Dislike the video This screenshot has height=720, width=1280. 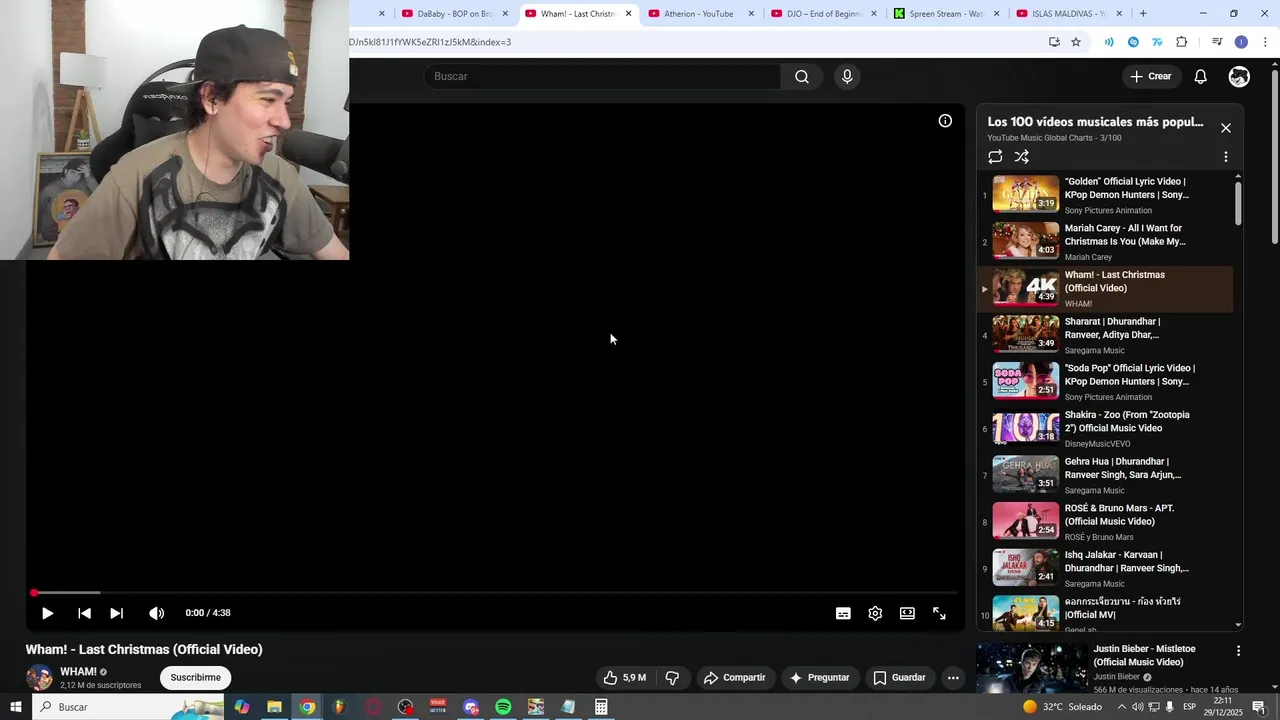[672, 677]
